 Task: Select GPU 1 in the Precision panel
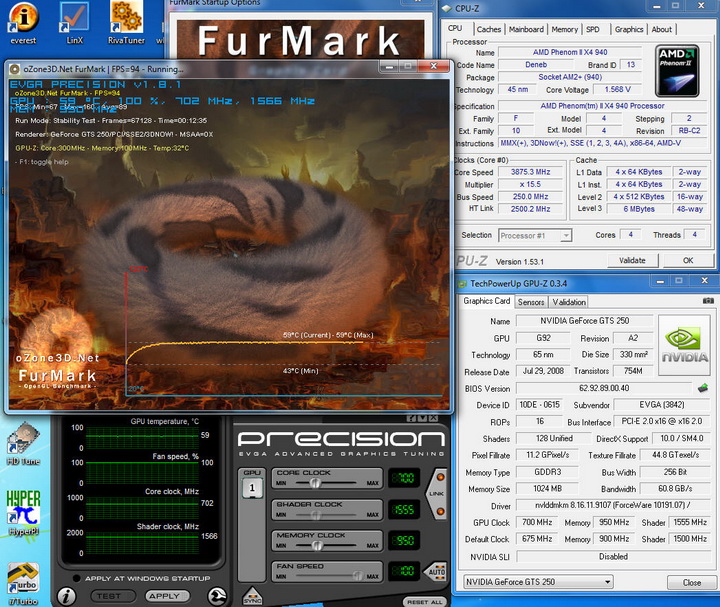click(x=252, y=488)
